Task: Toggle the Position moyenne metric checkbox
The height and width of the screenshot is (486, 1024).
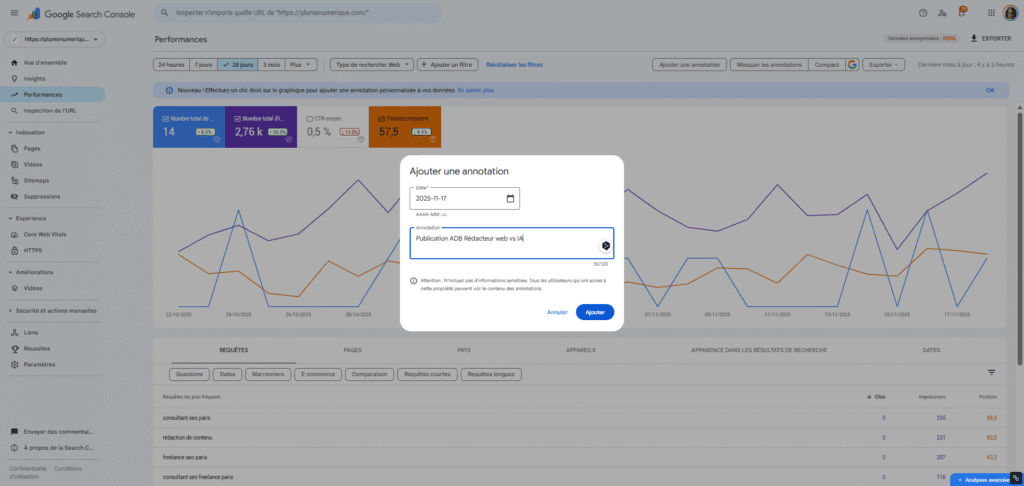Action: [381, 117]
